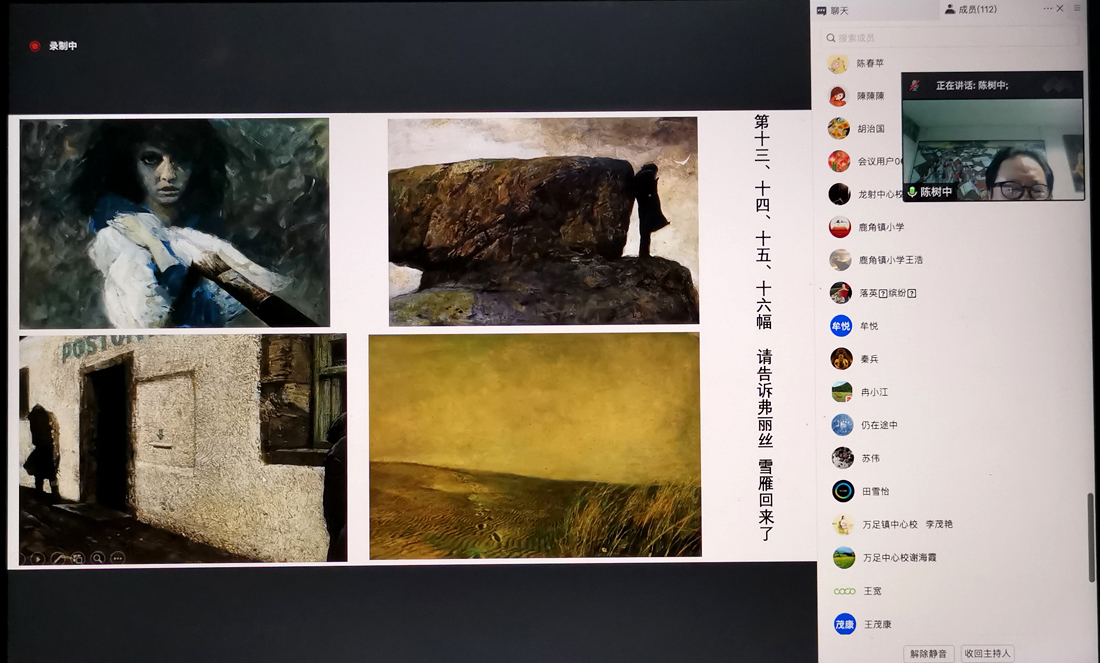Click the painting of figure beside boulder
Screen dimensions: 1100x663
(x=543, y=221)
